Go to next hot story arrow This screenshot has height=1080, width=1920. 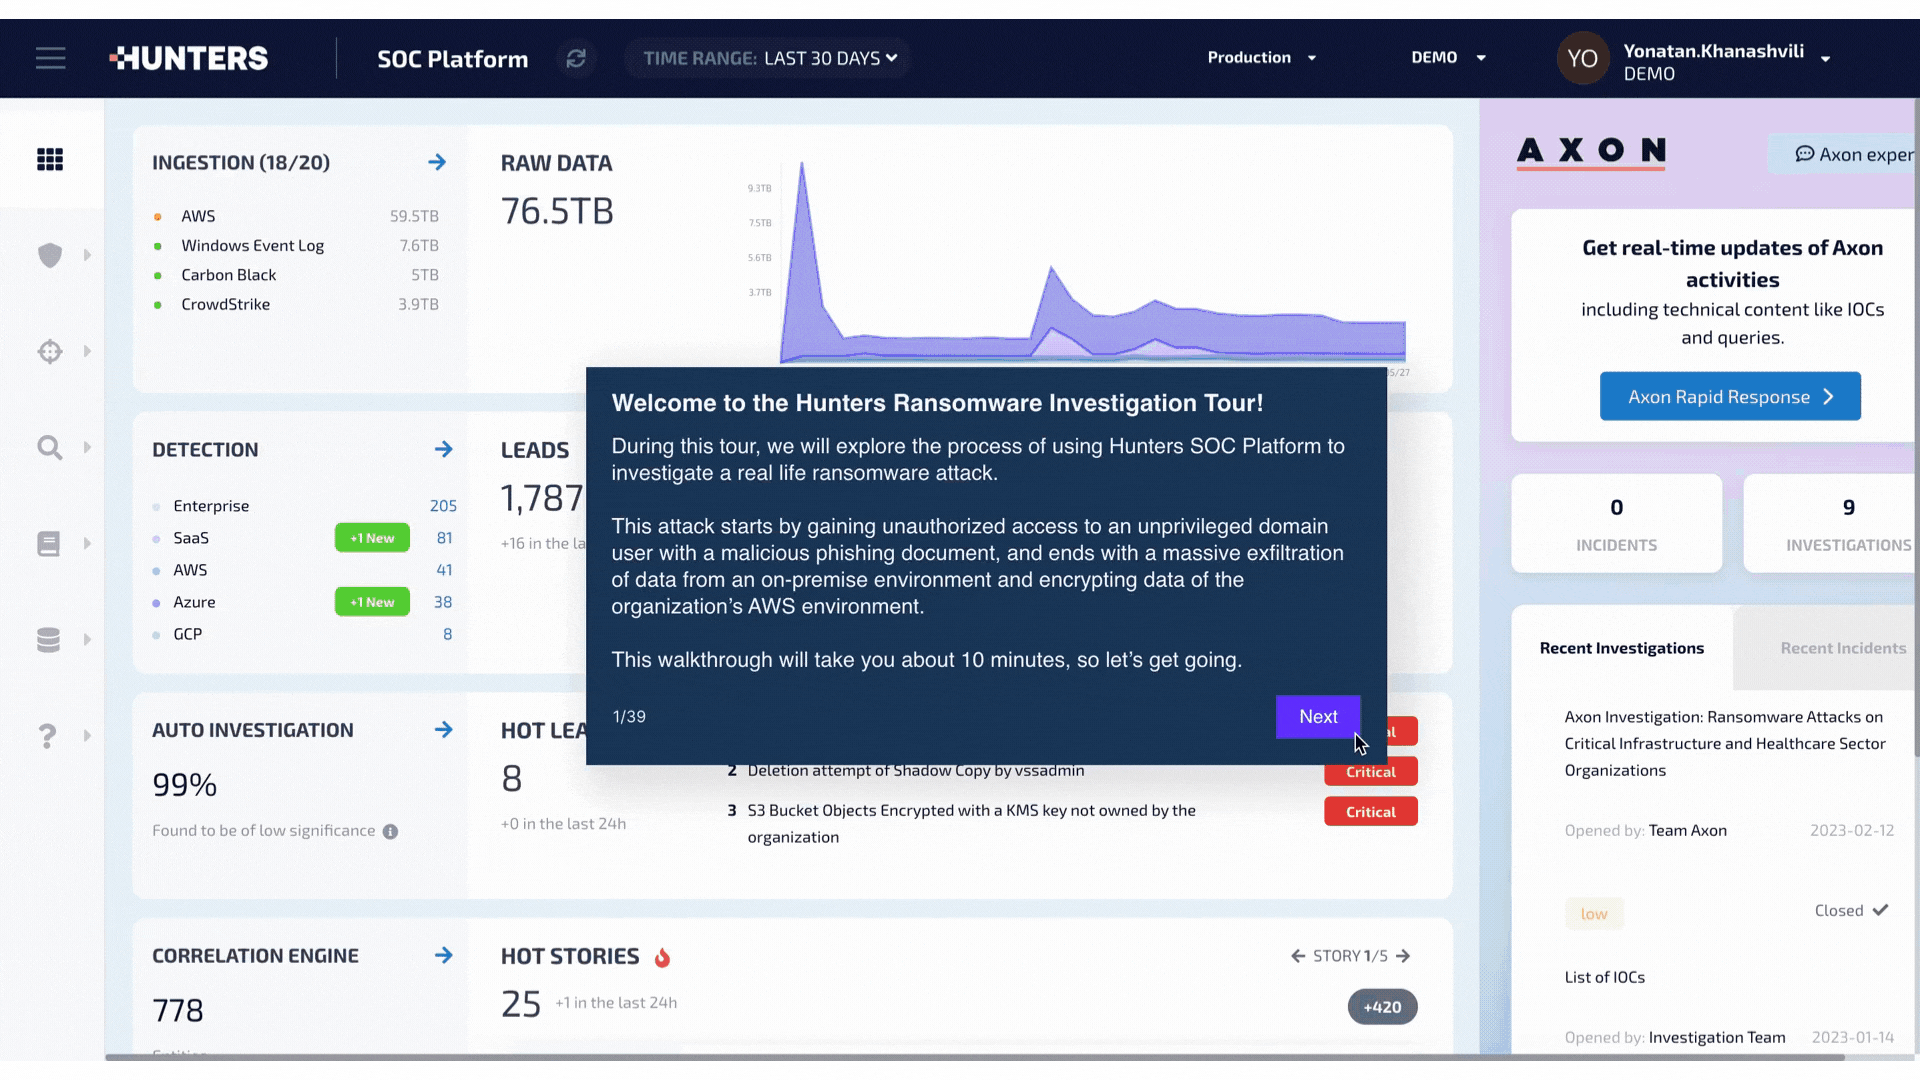(x=1403, y=956)
